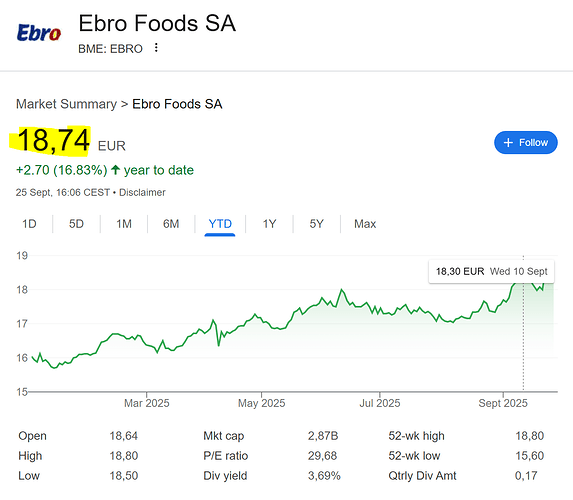Viewport: 573px width, 500px height.
Task: Click the Sept 2025 axis label
Action: click(x=503, y=403)
